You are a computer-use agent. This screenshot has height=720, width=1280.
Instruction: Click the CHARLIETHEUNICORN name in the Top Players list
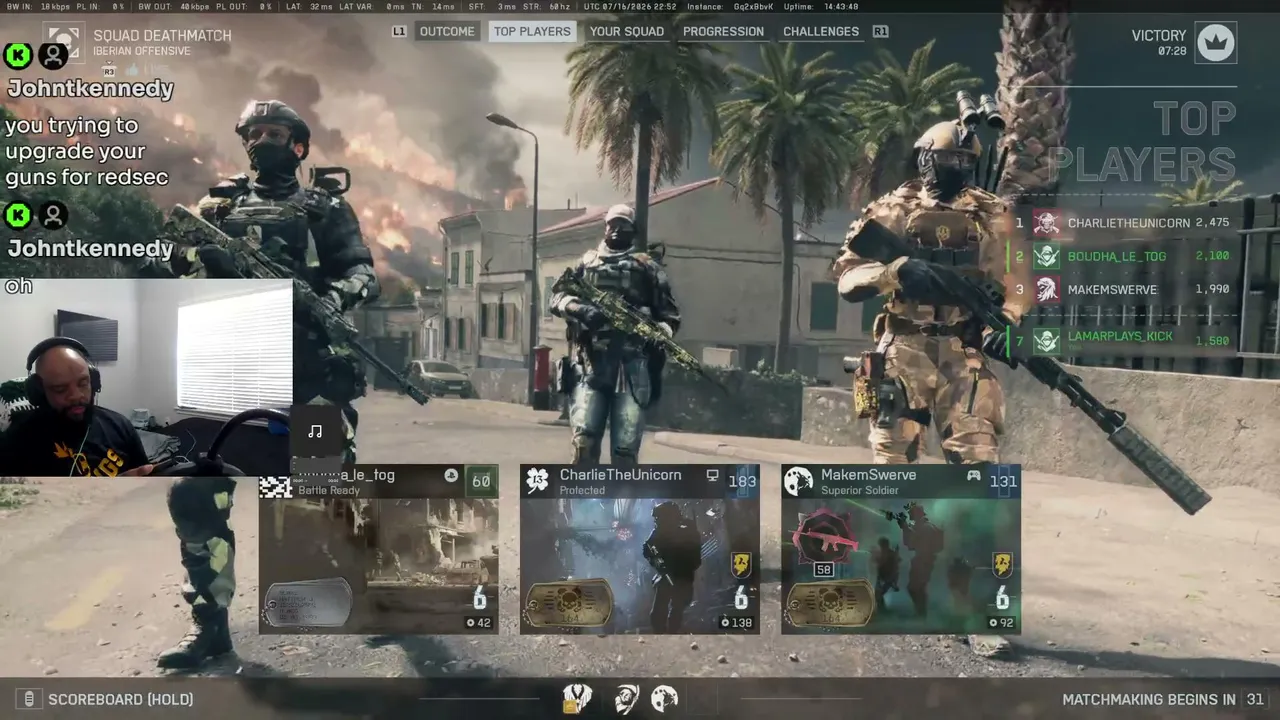(x=1128, y=223)
